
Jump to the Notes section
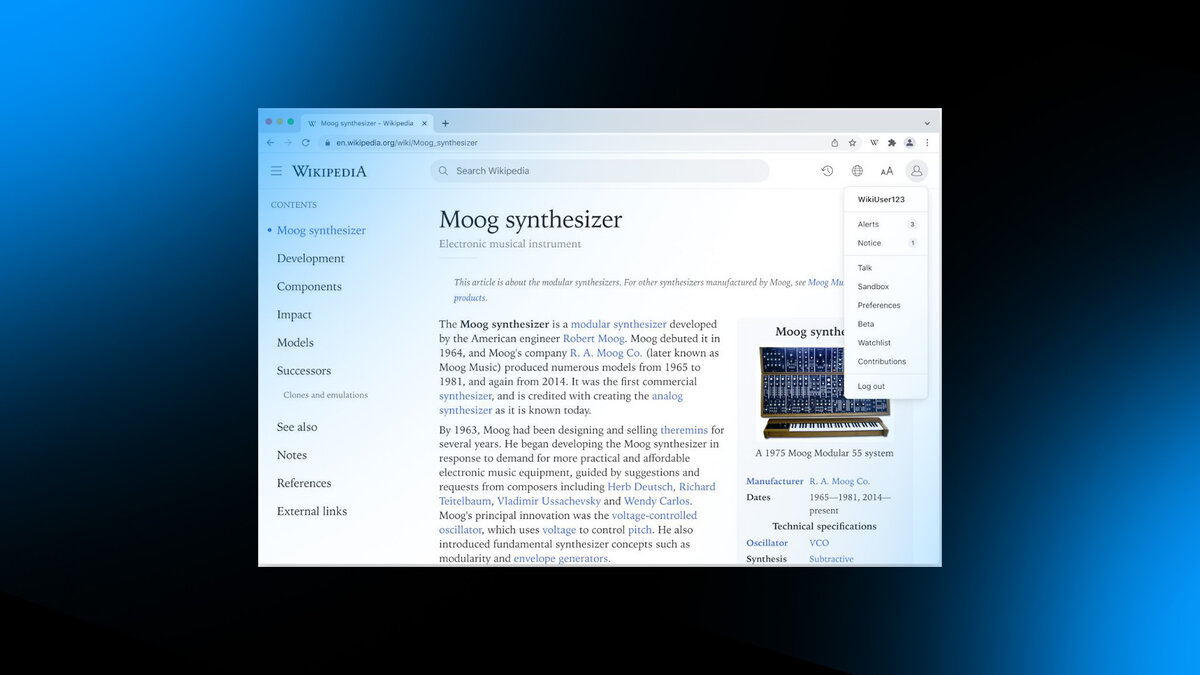coord(292,455)
